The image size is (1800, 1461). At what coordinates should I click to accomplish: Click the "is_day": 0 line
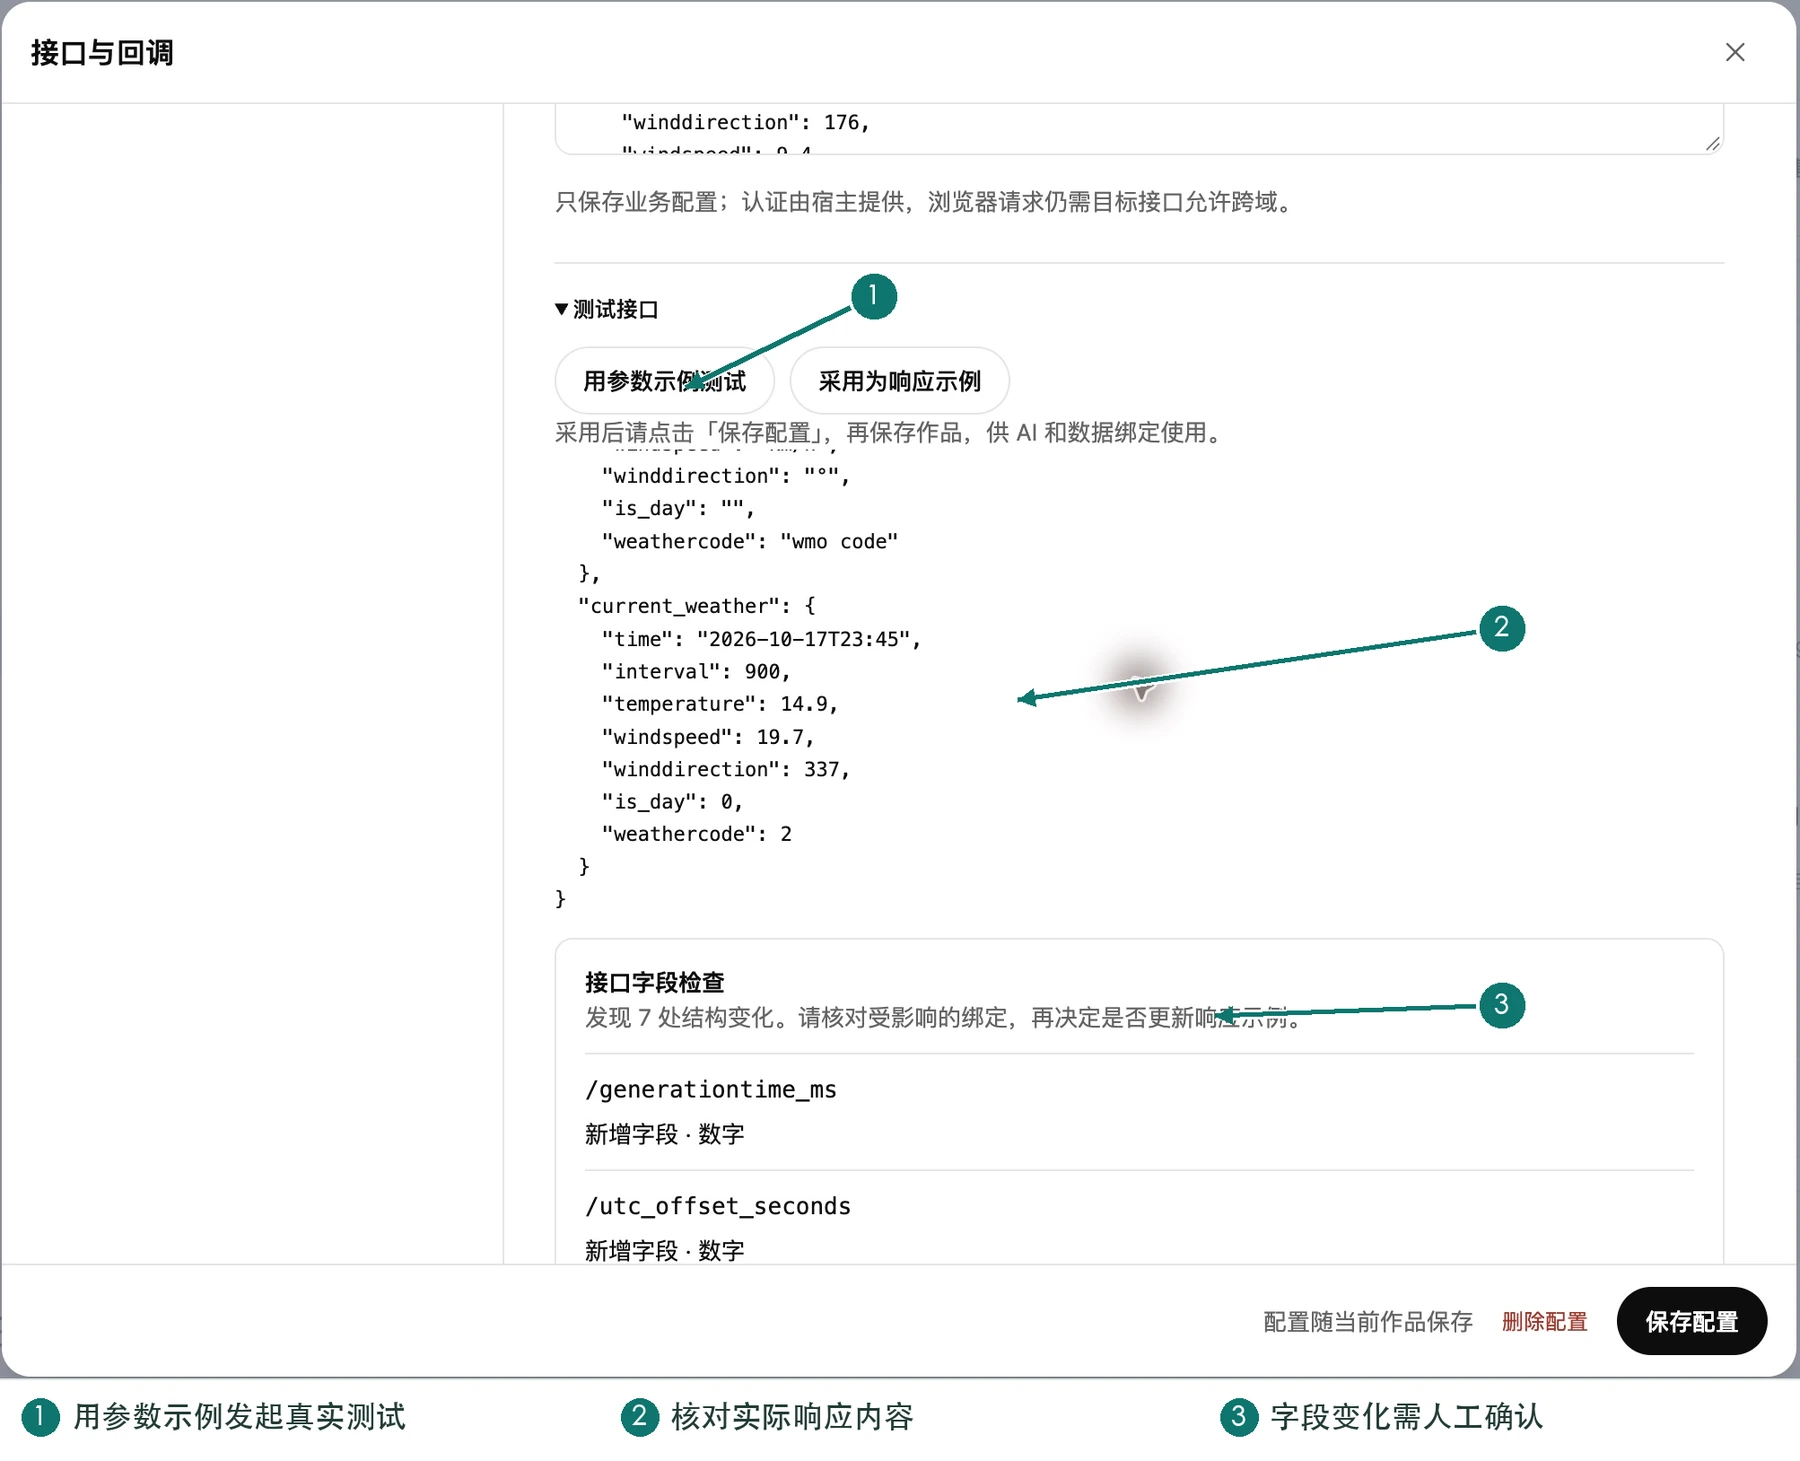coord(672,802)
